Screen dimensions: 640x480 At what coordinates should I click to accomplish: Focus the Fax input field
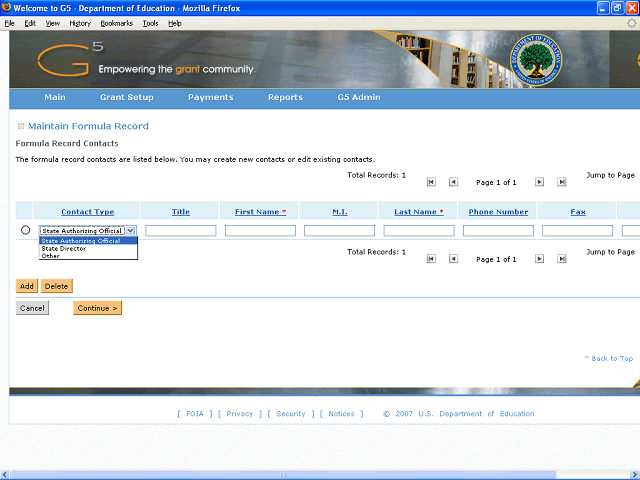click(578, 231)
